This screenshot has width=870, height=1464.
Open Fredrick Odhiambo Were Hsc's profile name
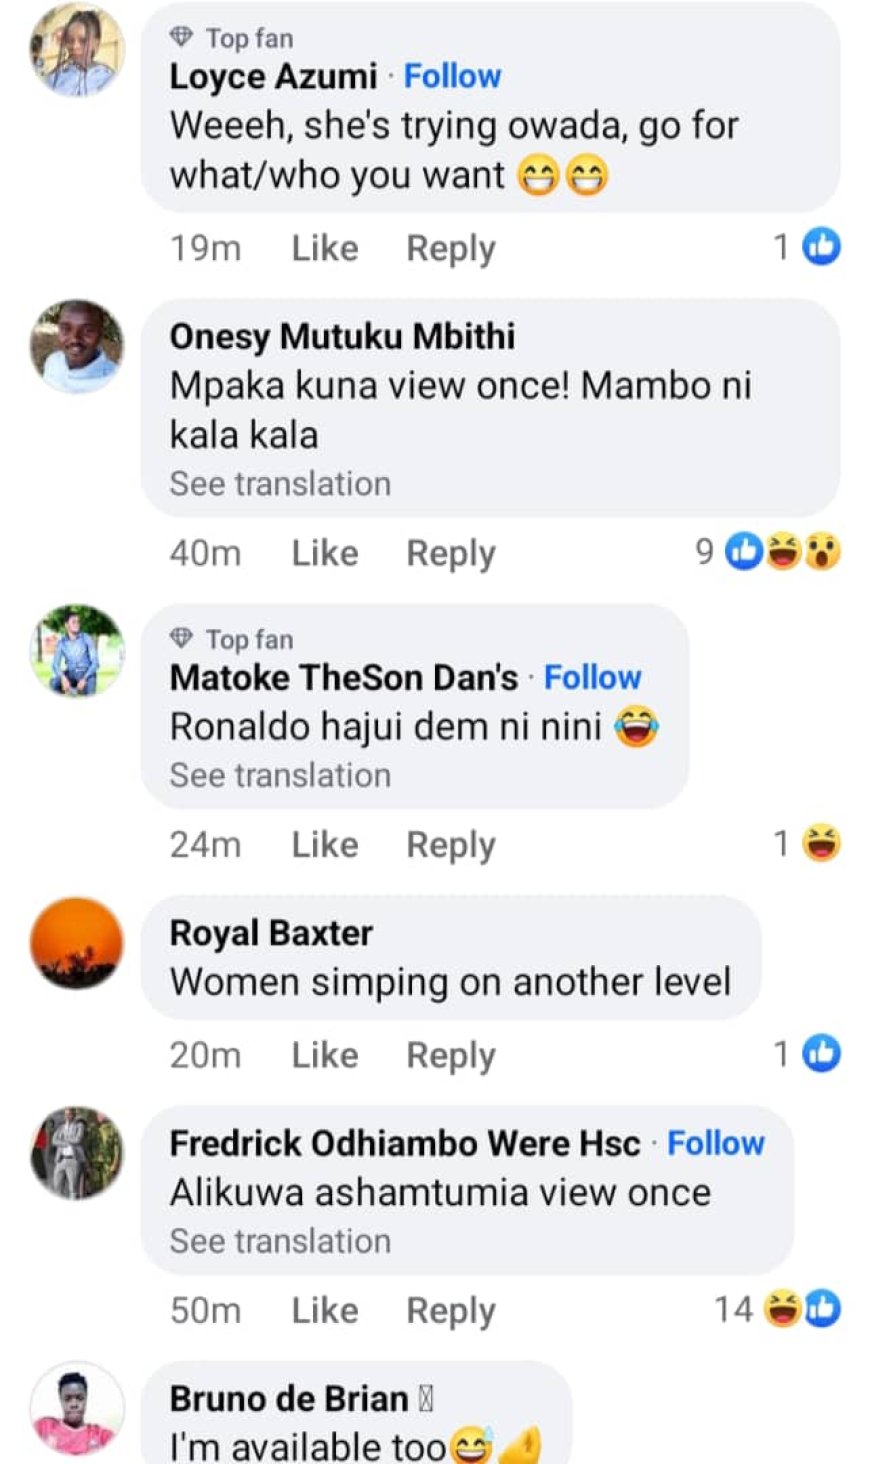[x=405, y=1143]
